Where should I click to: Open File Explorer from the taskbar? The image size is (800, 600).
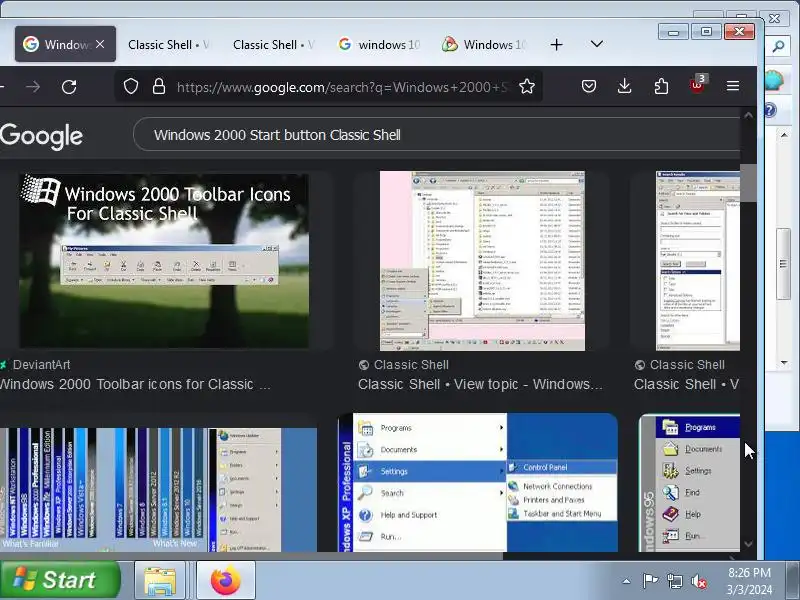(160, 580)
